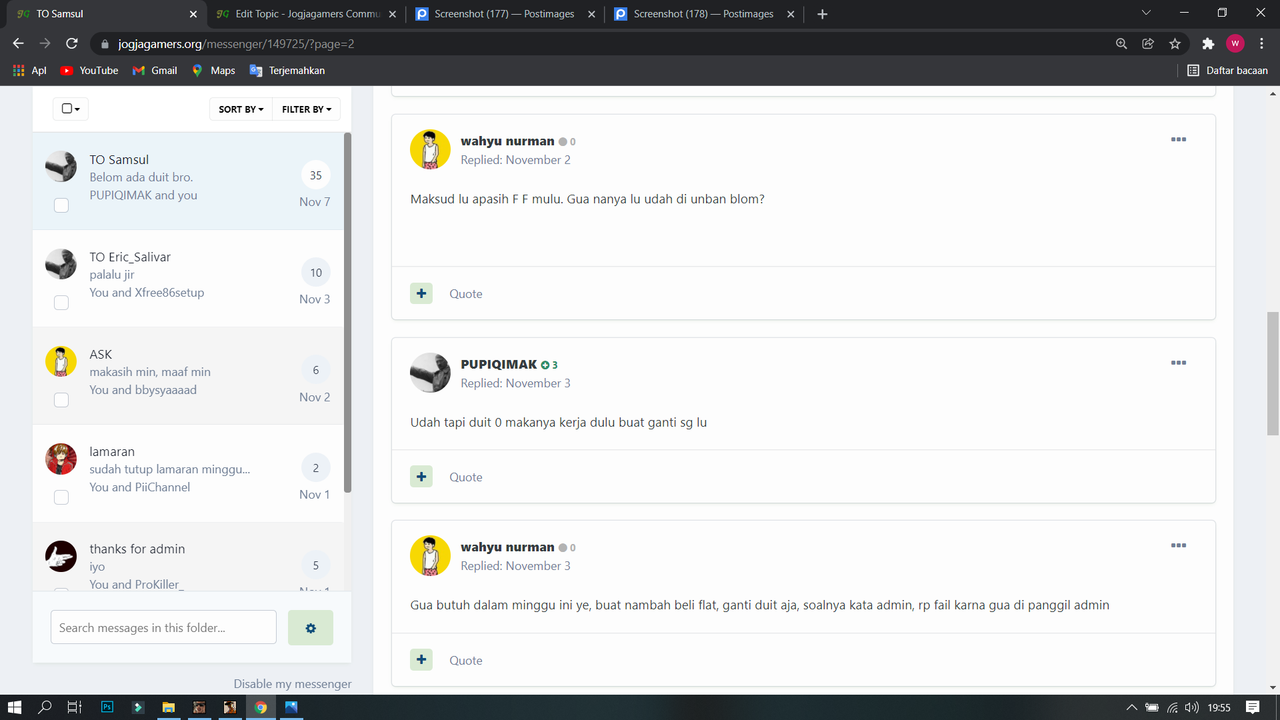
Task: Open the Maps bookmark
Action: click(213, 71)
